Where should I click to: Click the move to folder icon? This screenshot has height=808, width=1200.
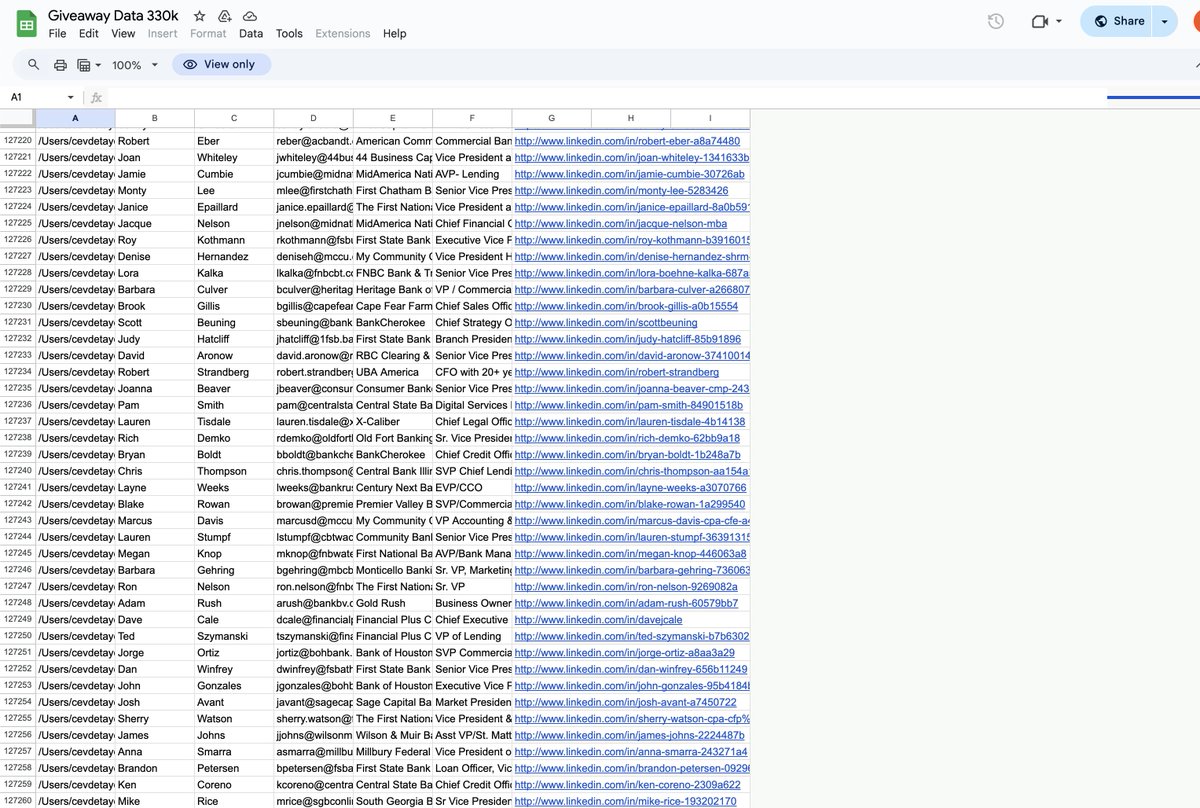[225, 16]
